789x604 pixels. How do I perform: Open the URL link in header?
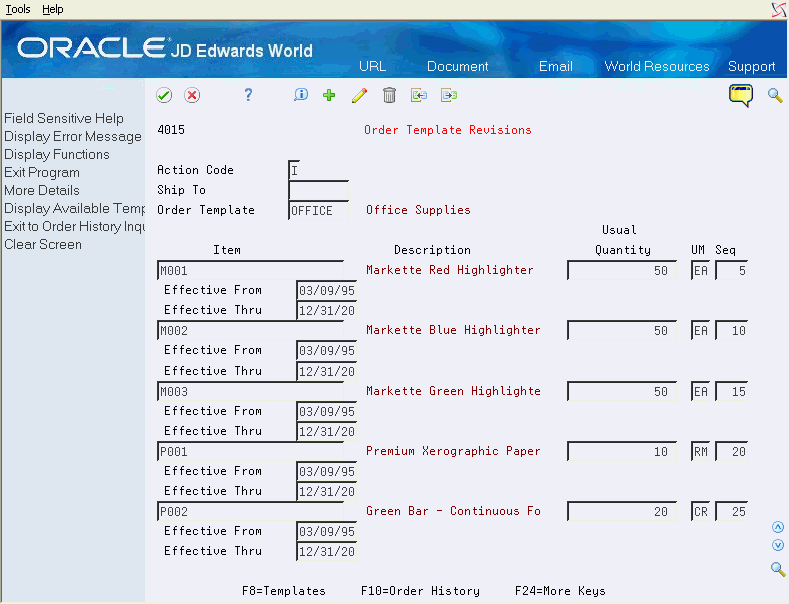(x=372, y=66)
